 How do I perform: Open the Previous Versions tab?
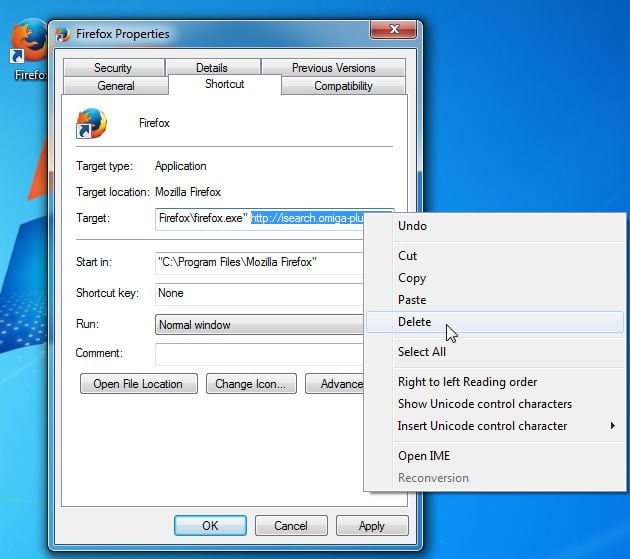pyautogui.click(x=333, y=68)
